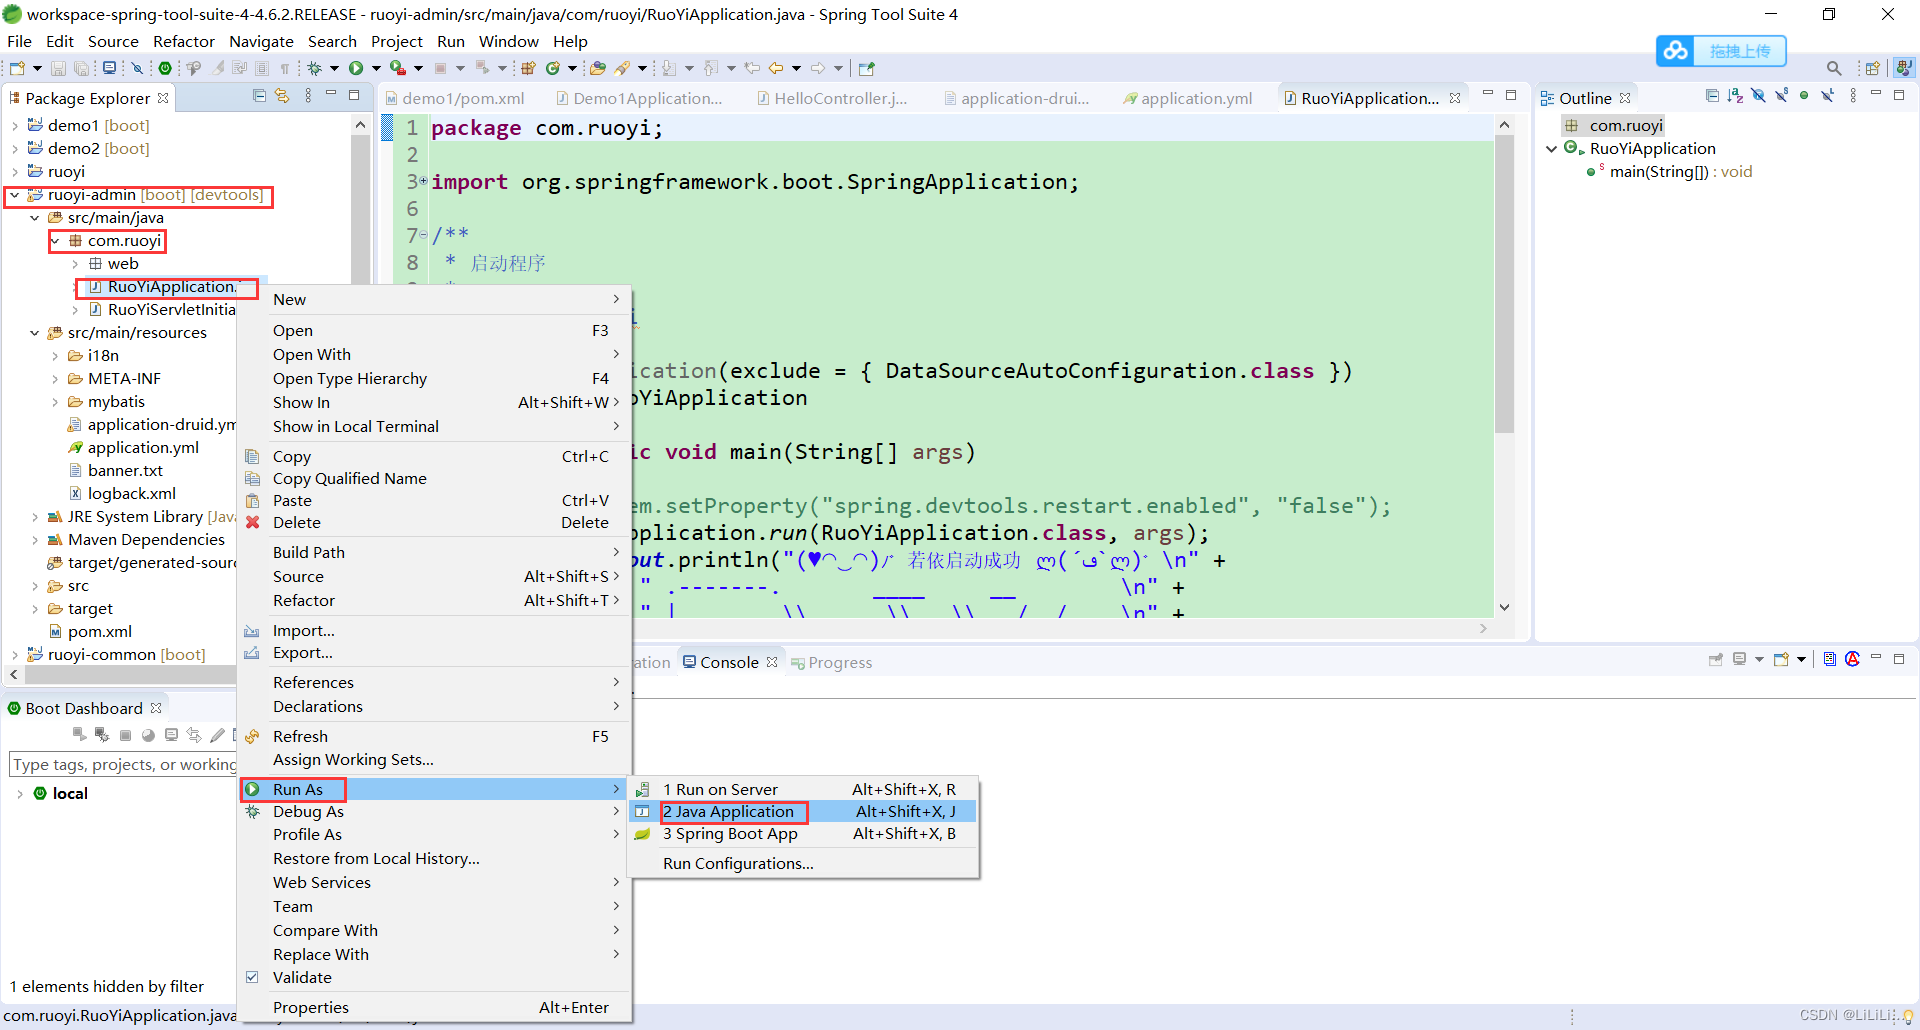Select the Java perspective icon
The width and height of the screenshot is (1920, 1030).
pyautogui.click(x=1904, y=68)
